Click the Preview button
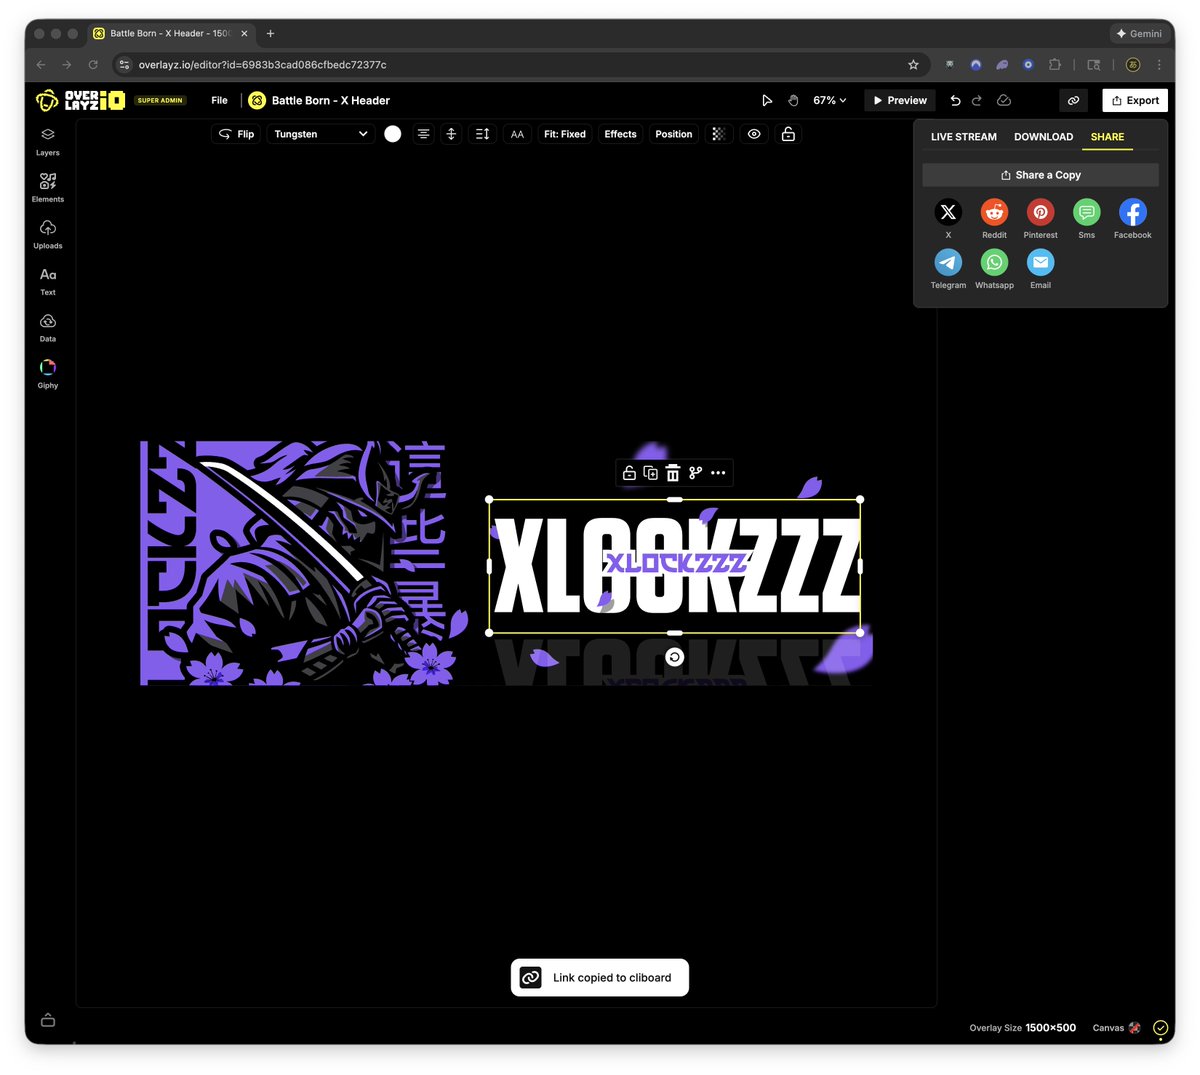The image size is (1200, 1075). coord(900,100)
